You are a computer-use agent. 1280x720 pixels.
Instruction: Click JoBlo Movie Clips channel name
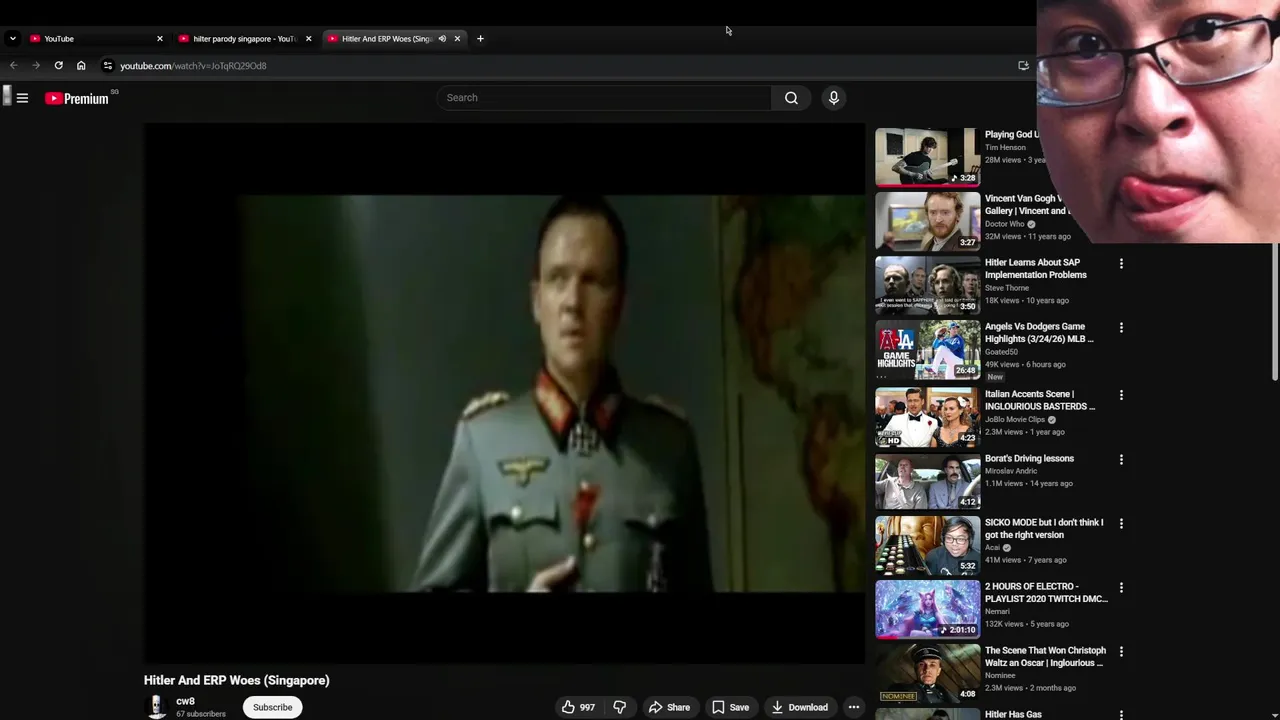coord(1015,420)
